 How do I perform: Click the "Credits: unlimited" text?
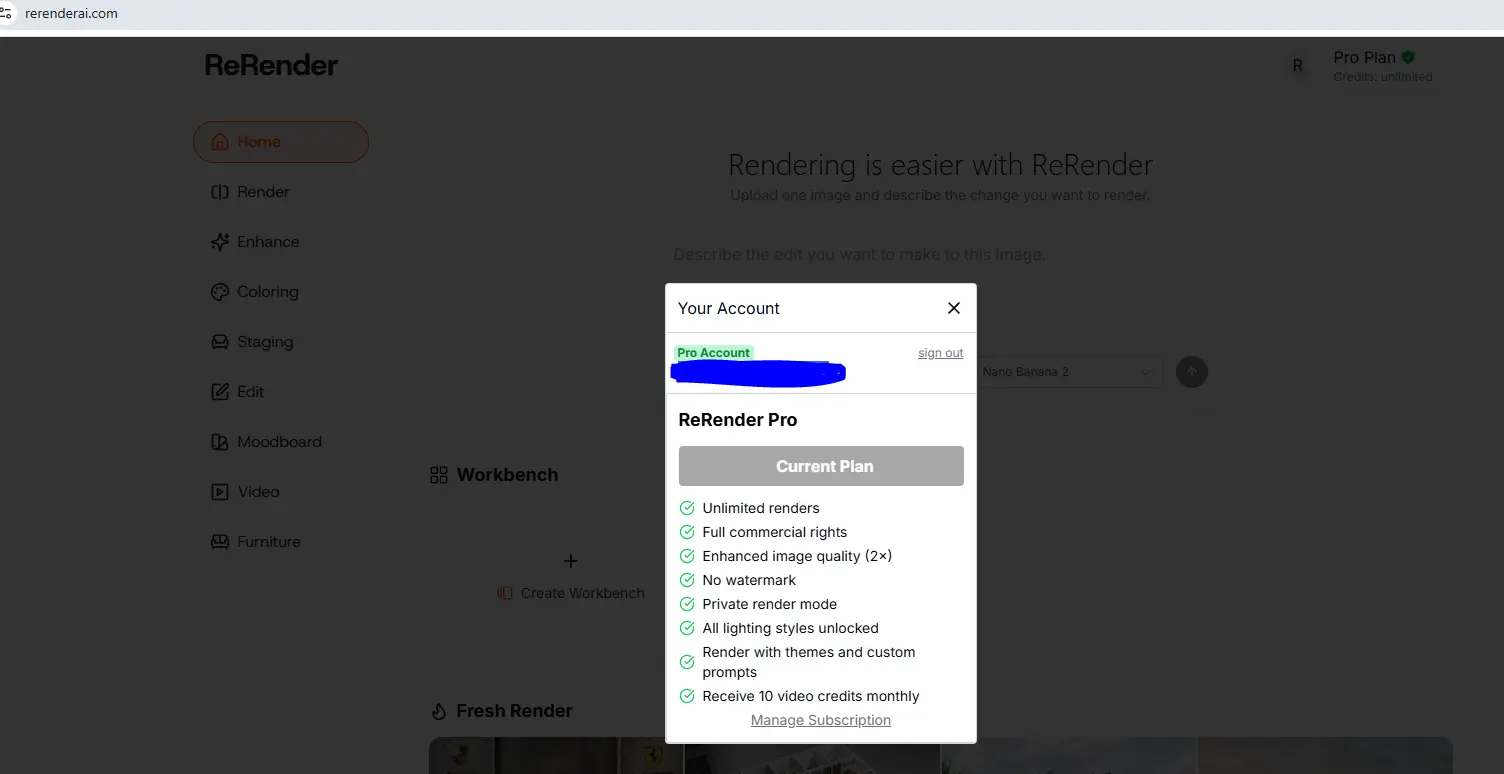[x=1383, y=77]
